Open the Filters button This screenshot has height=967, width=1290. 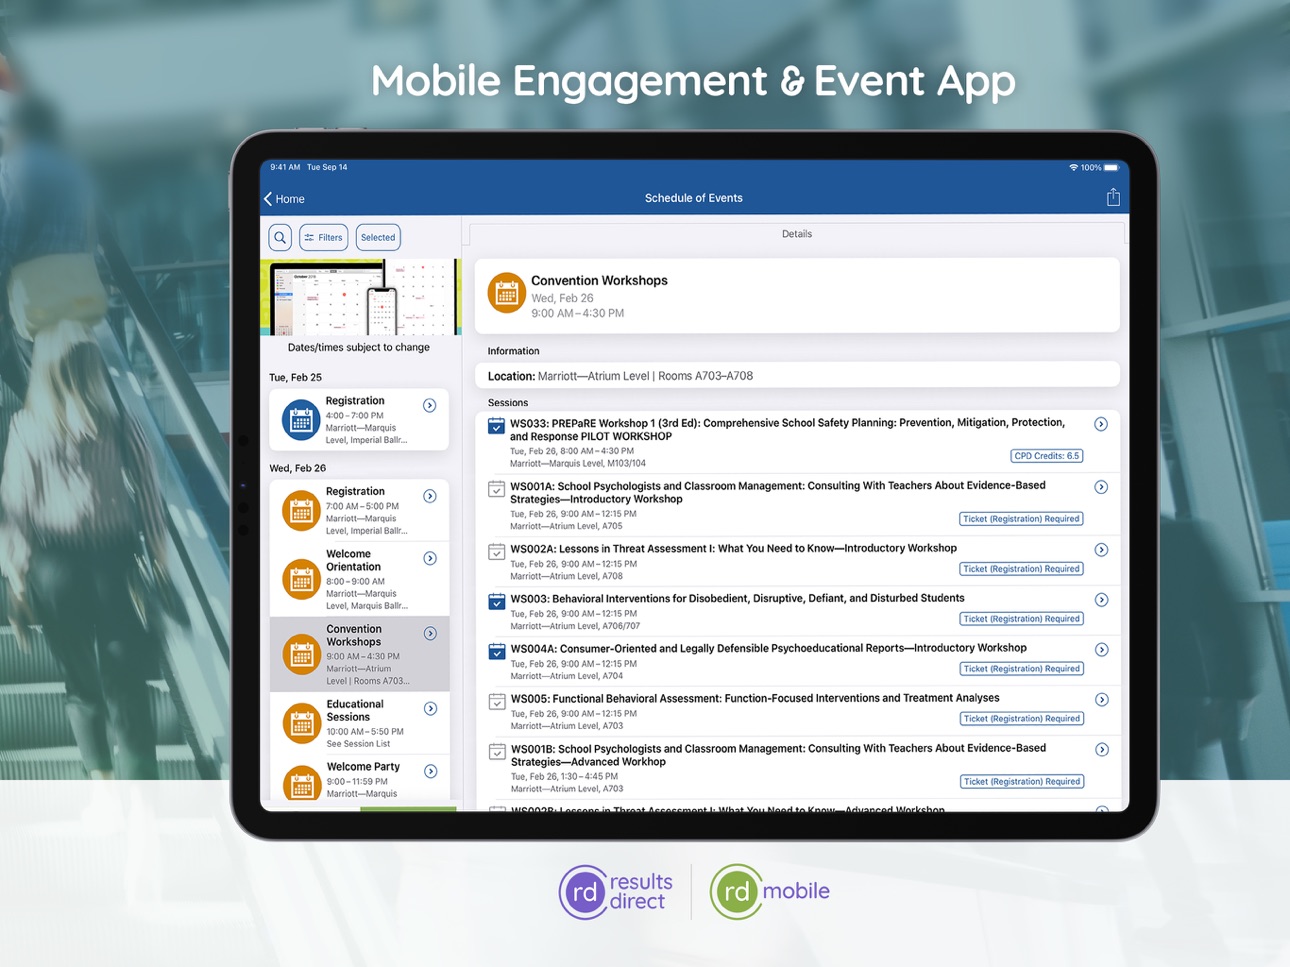pyautogui.click(x=324, y=237)
